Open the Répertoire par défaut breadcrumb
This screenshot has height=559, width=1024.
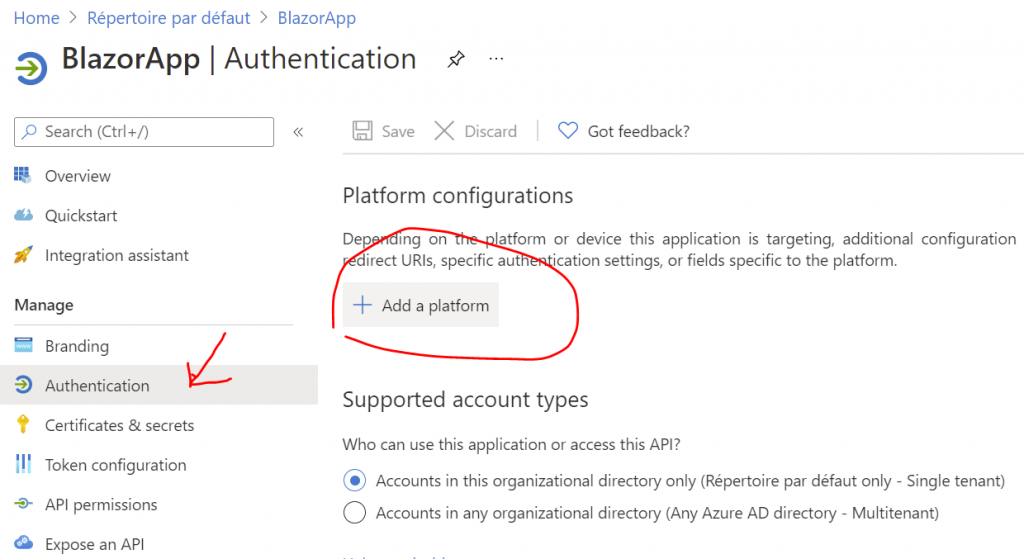point(168,18)
